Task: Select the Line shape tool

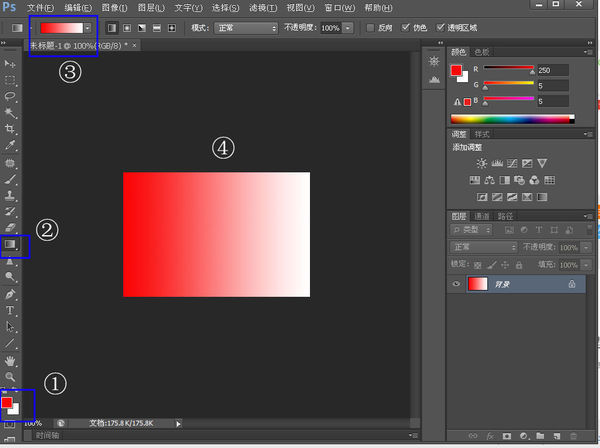Action: [x=10, y=343]
